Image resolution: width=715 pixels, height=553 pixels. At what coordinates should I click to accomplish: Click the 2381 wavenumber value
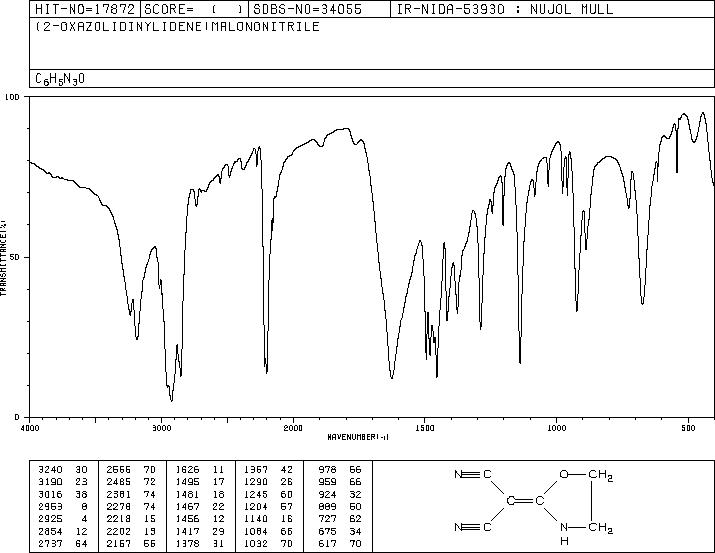(119, 494)
